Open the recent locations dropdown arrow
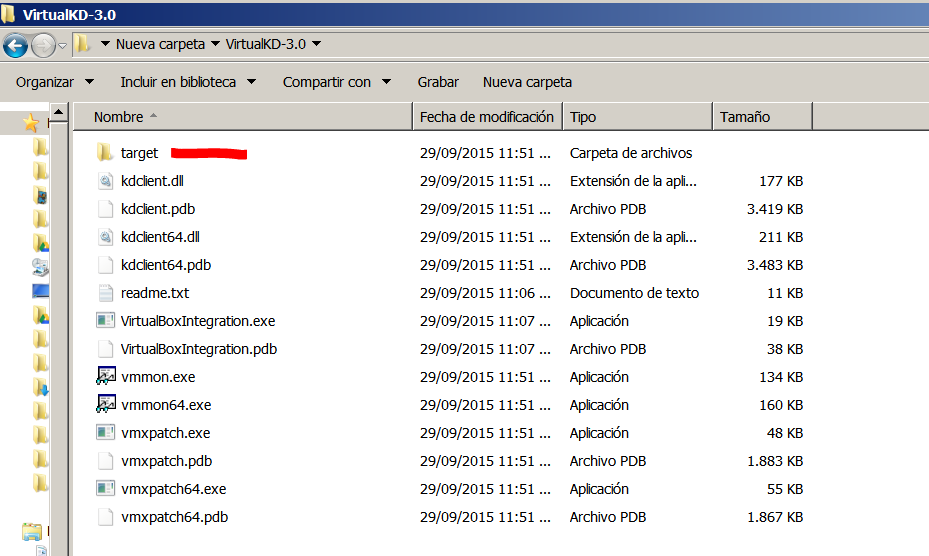 [62, 45]
